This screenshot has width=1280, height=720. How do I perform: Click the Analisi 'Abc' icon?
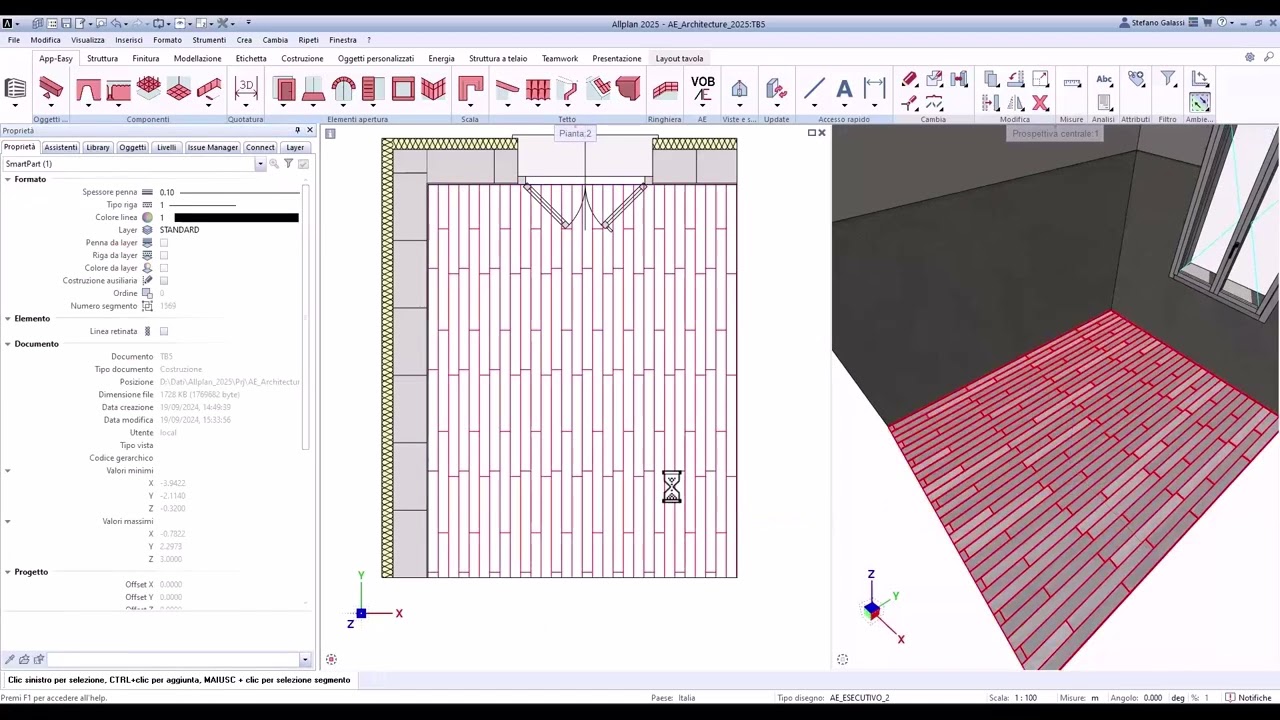(x=1104, y=79)
